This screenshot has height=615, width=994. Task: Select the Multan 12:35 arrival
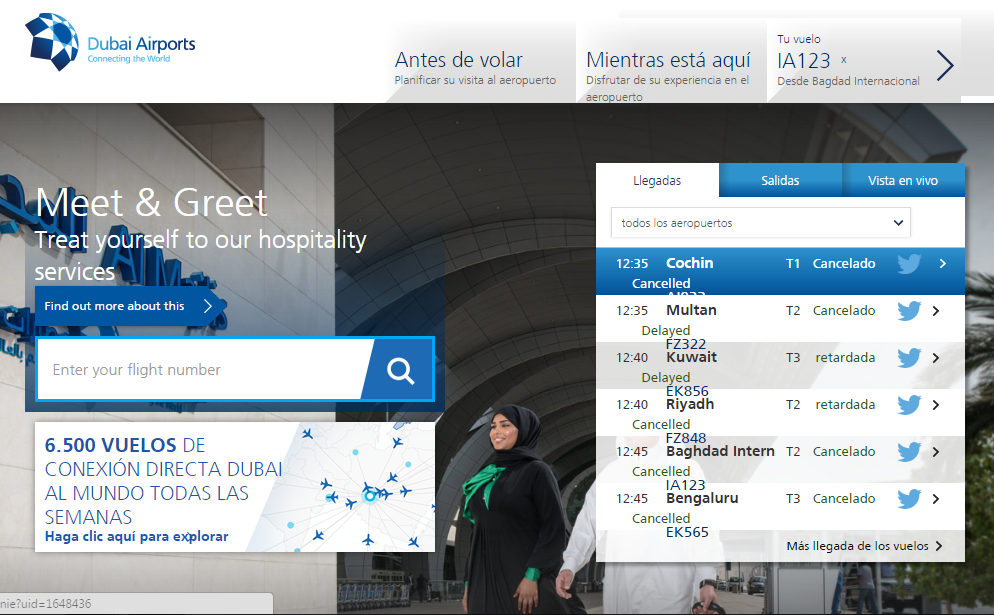coord(780,318)
